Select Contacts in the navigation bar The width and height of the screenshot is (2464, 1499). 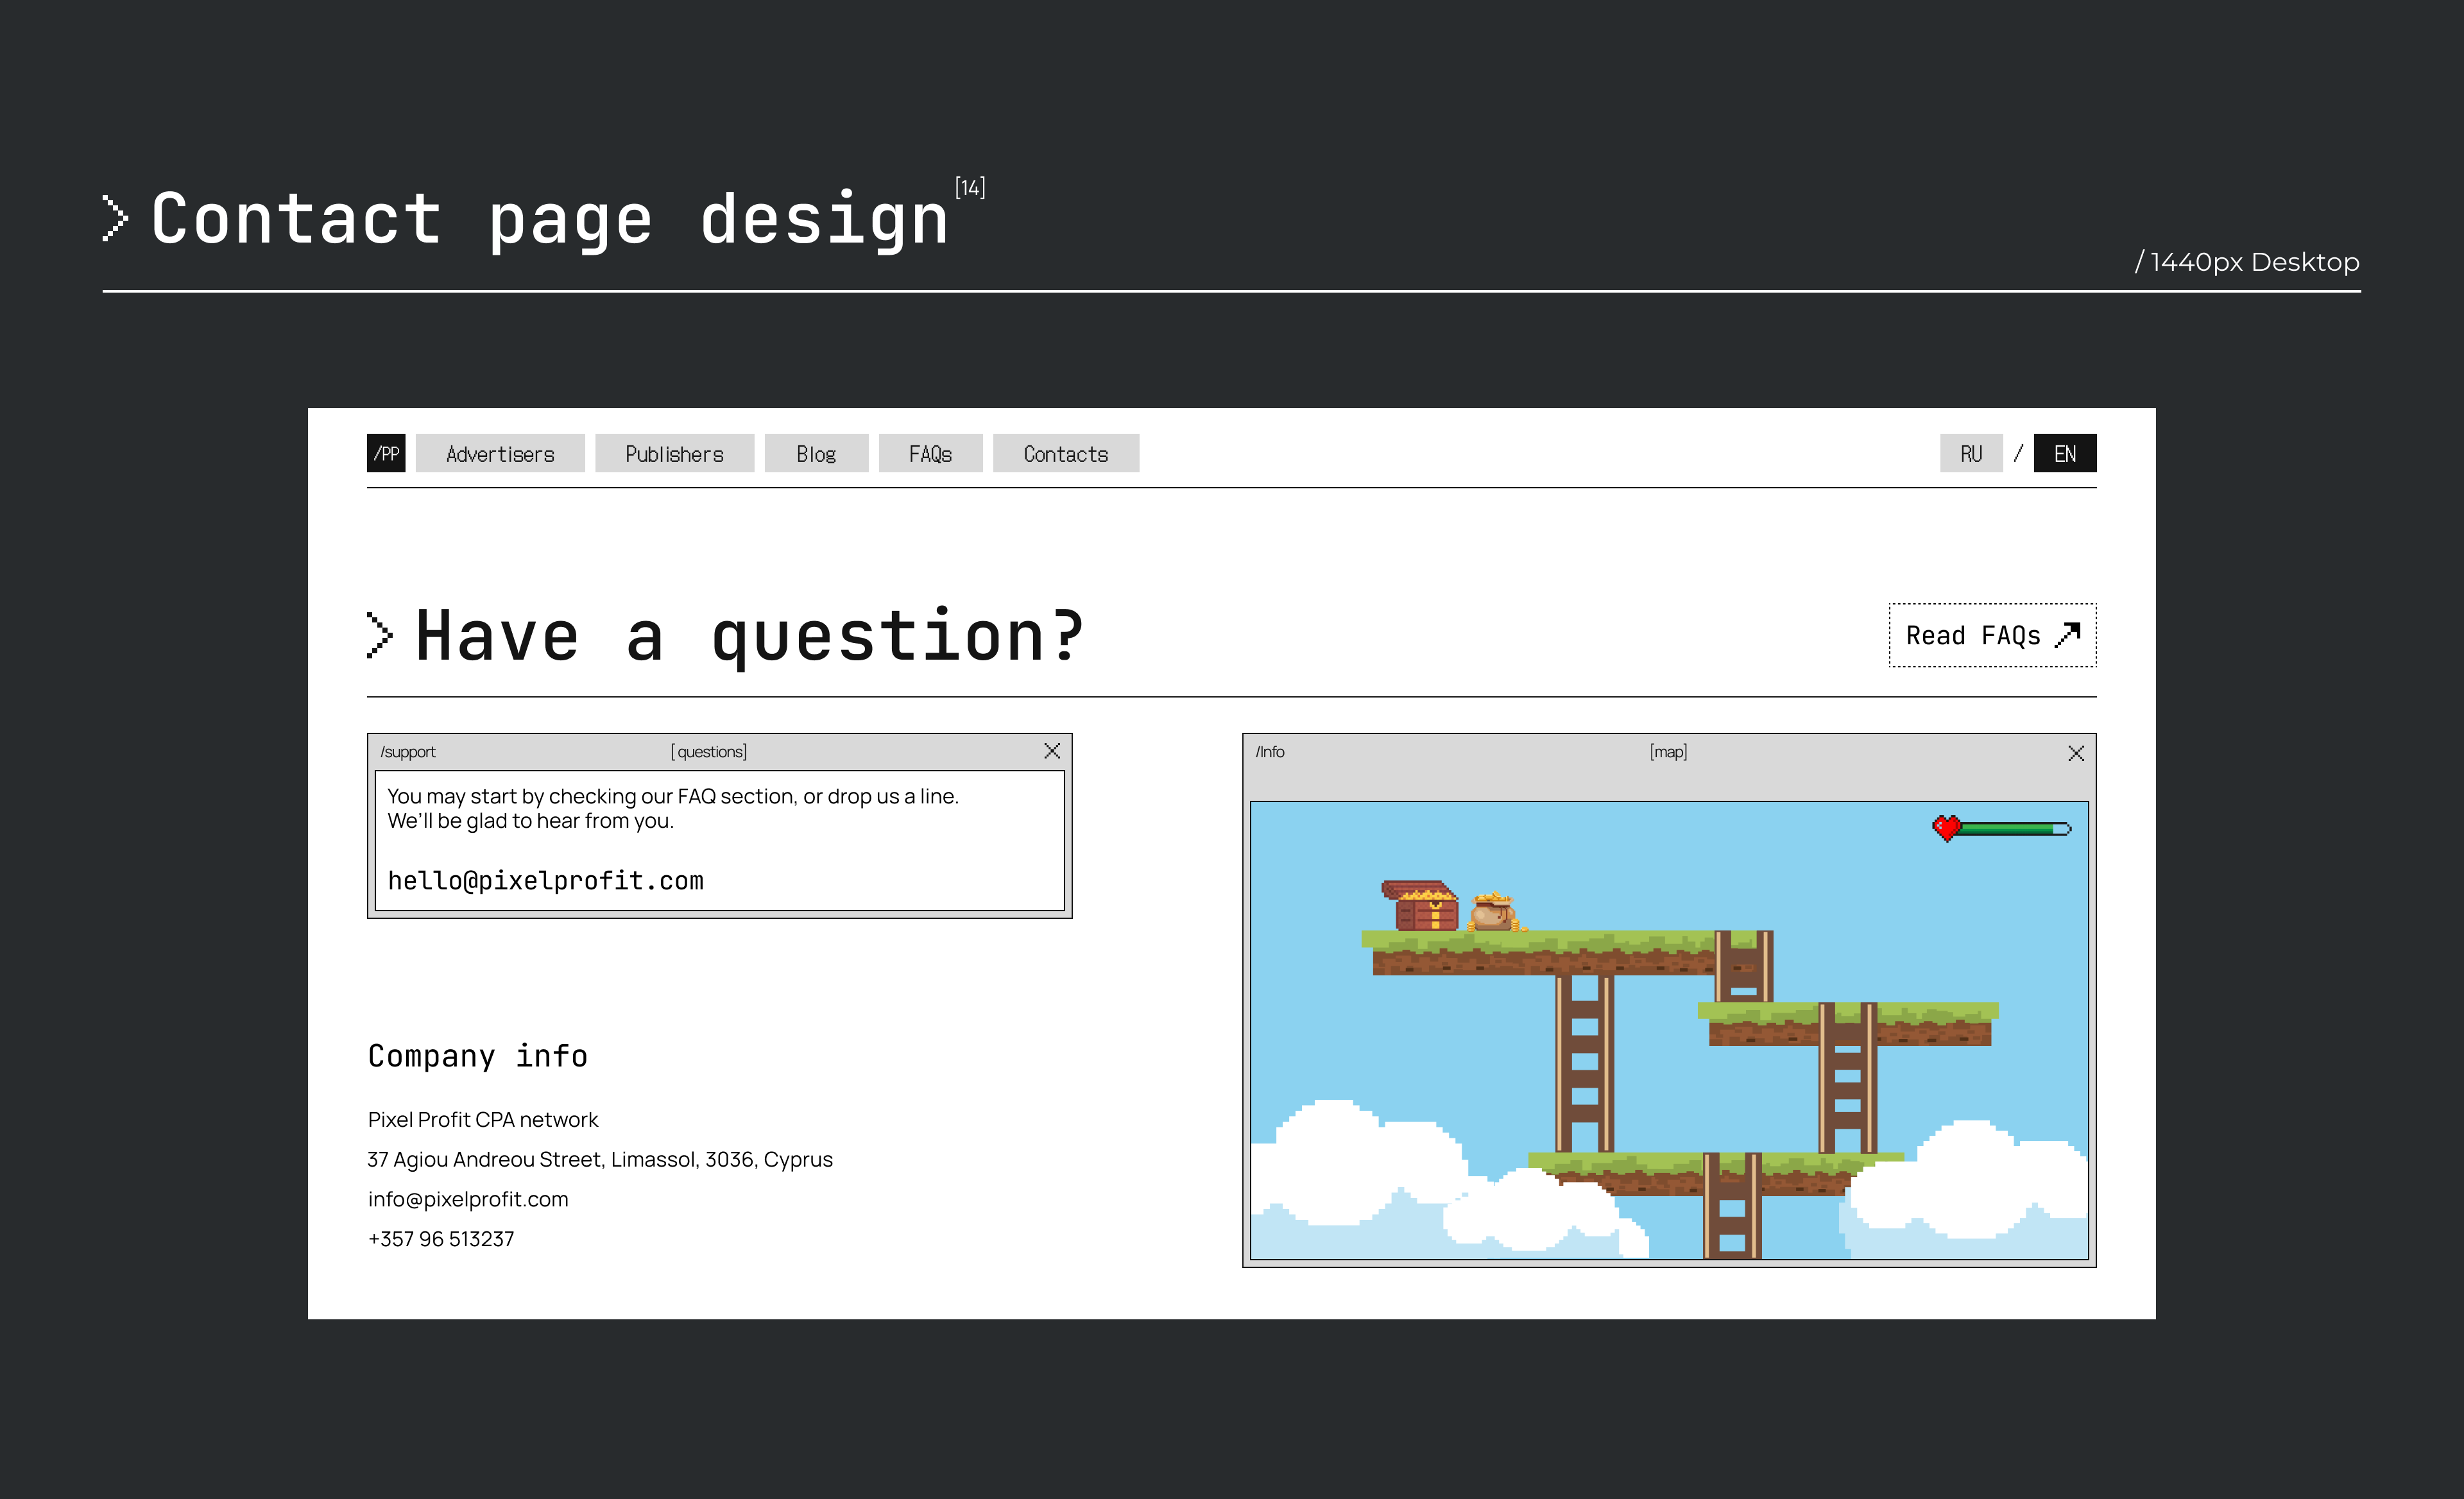(x=1066, y=453)
